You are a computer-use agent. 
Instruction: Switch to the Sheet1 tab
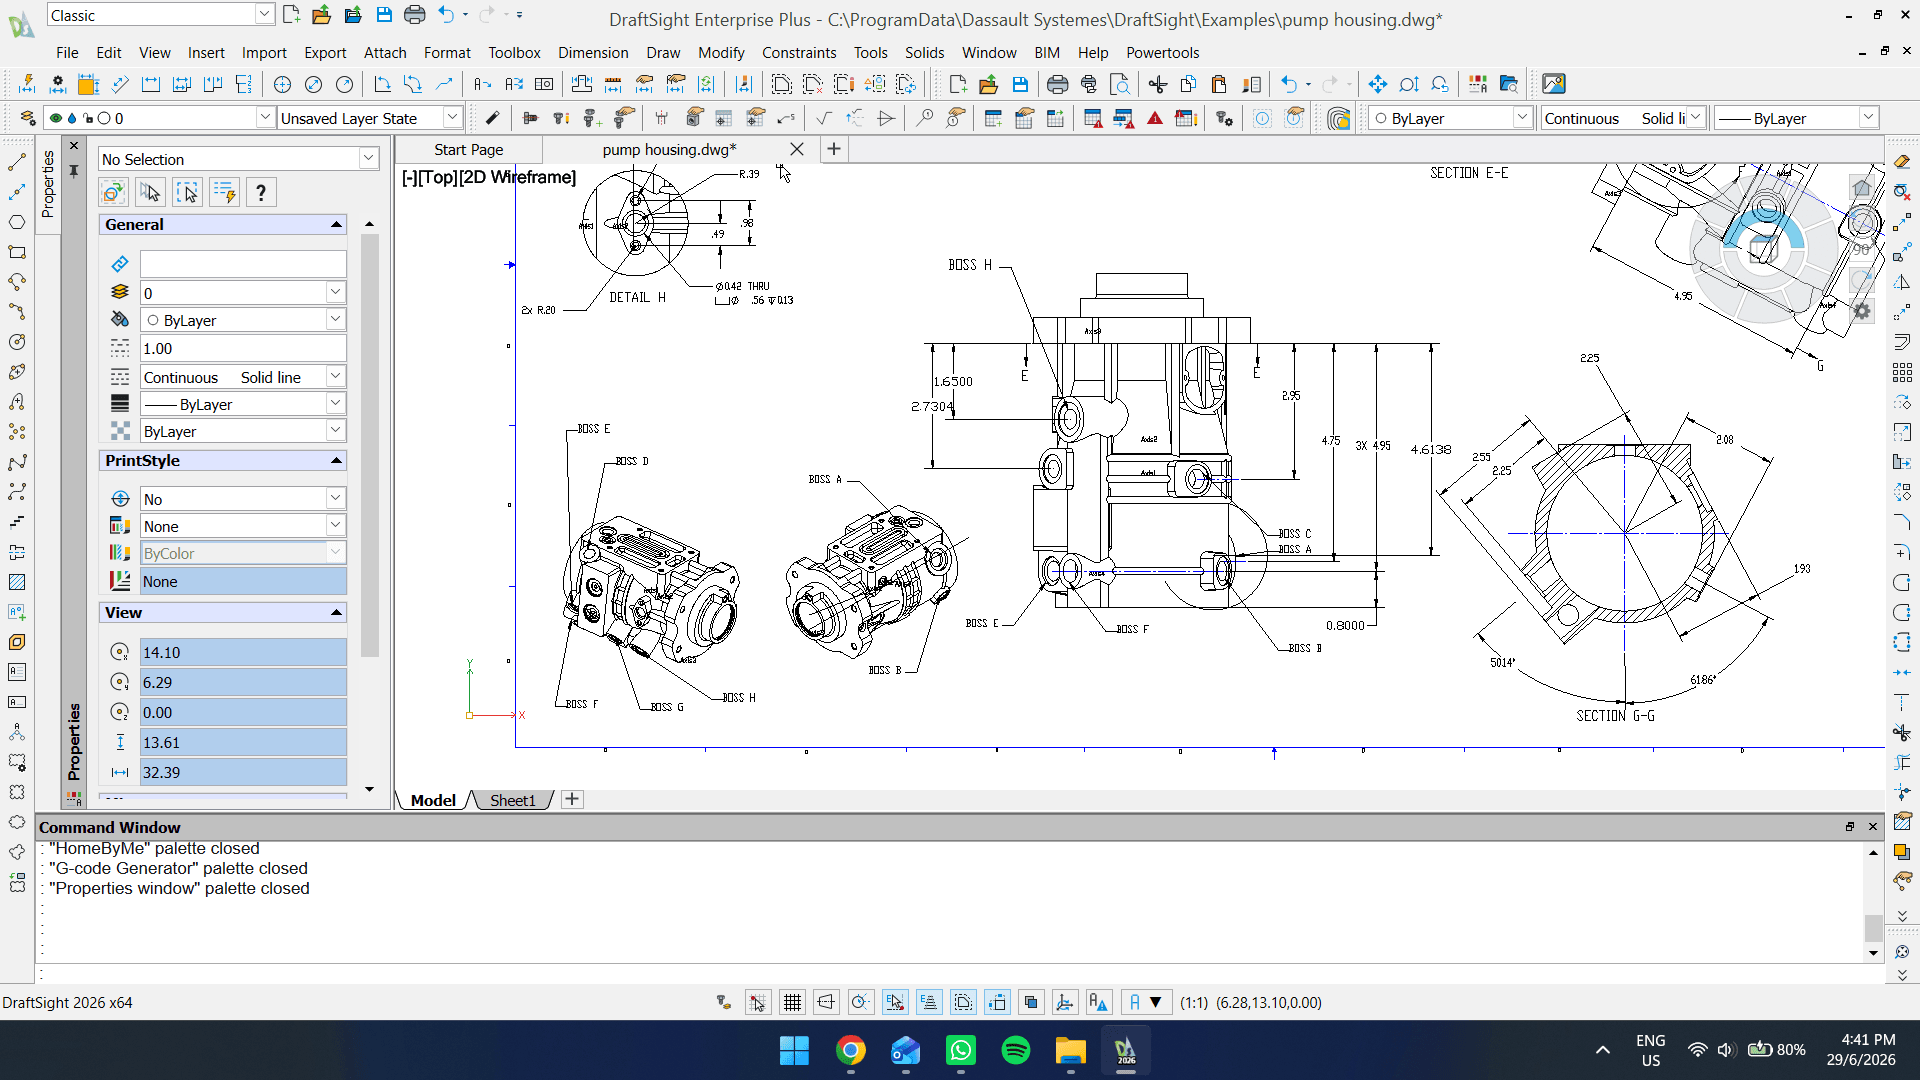click(x=513, y=800)
